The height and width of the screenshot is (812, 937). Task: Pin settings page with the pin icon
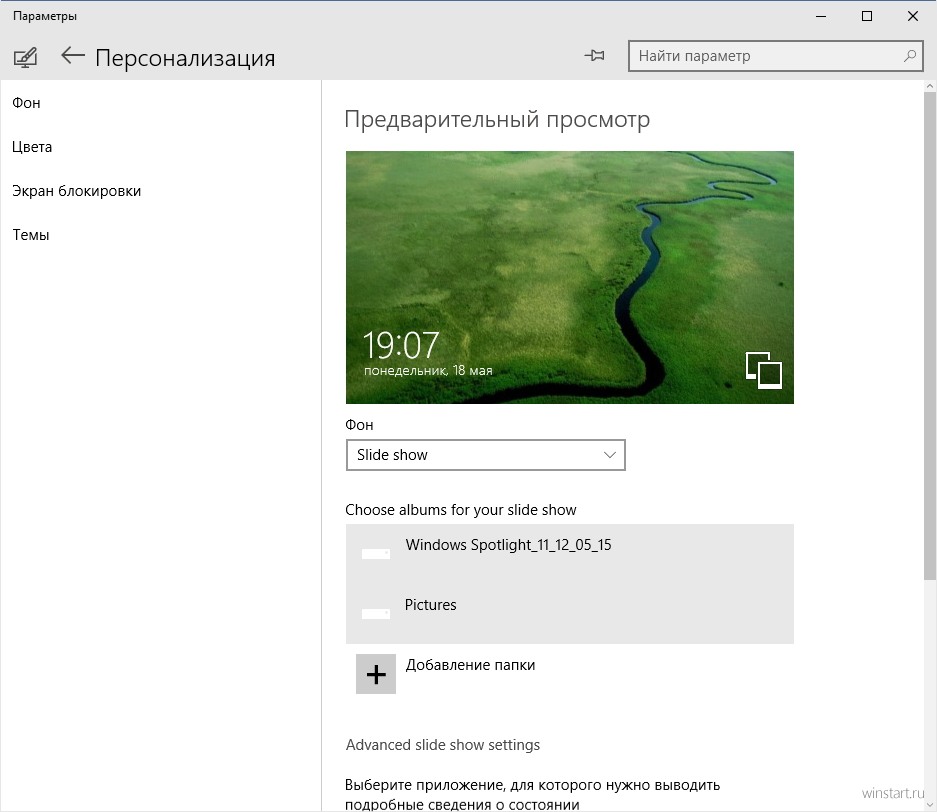point(595,56)
